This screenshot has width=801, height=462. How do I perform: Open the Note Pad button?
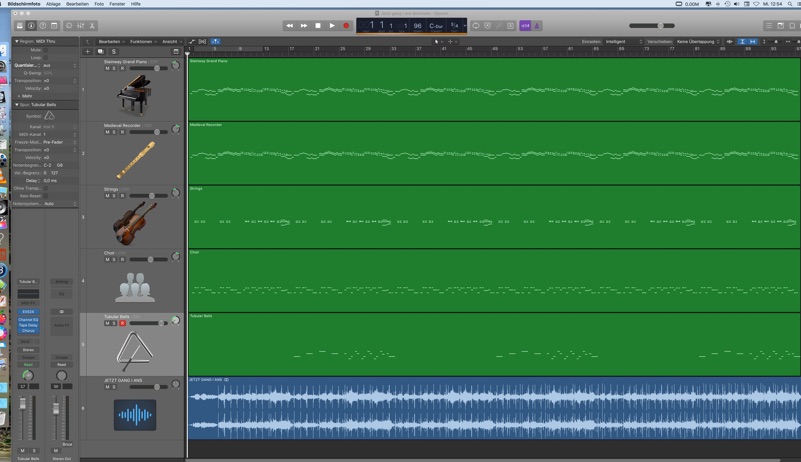click(781, 26)
